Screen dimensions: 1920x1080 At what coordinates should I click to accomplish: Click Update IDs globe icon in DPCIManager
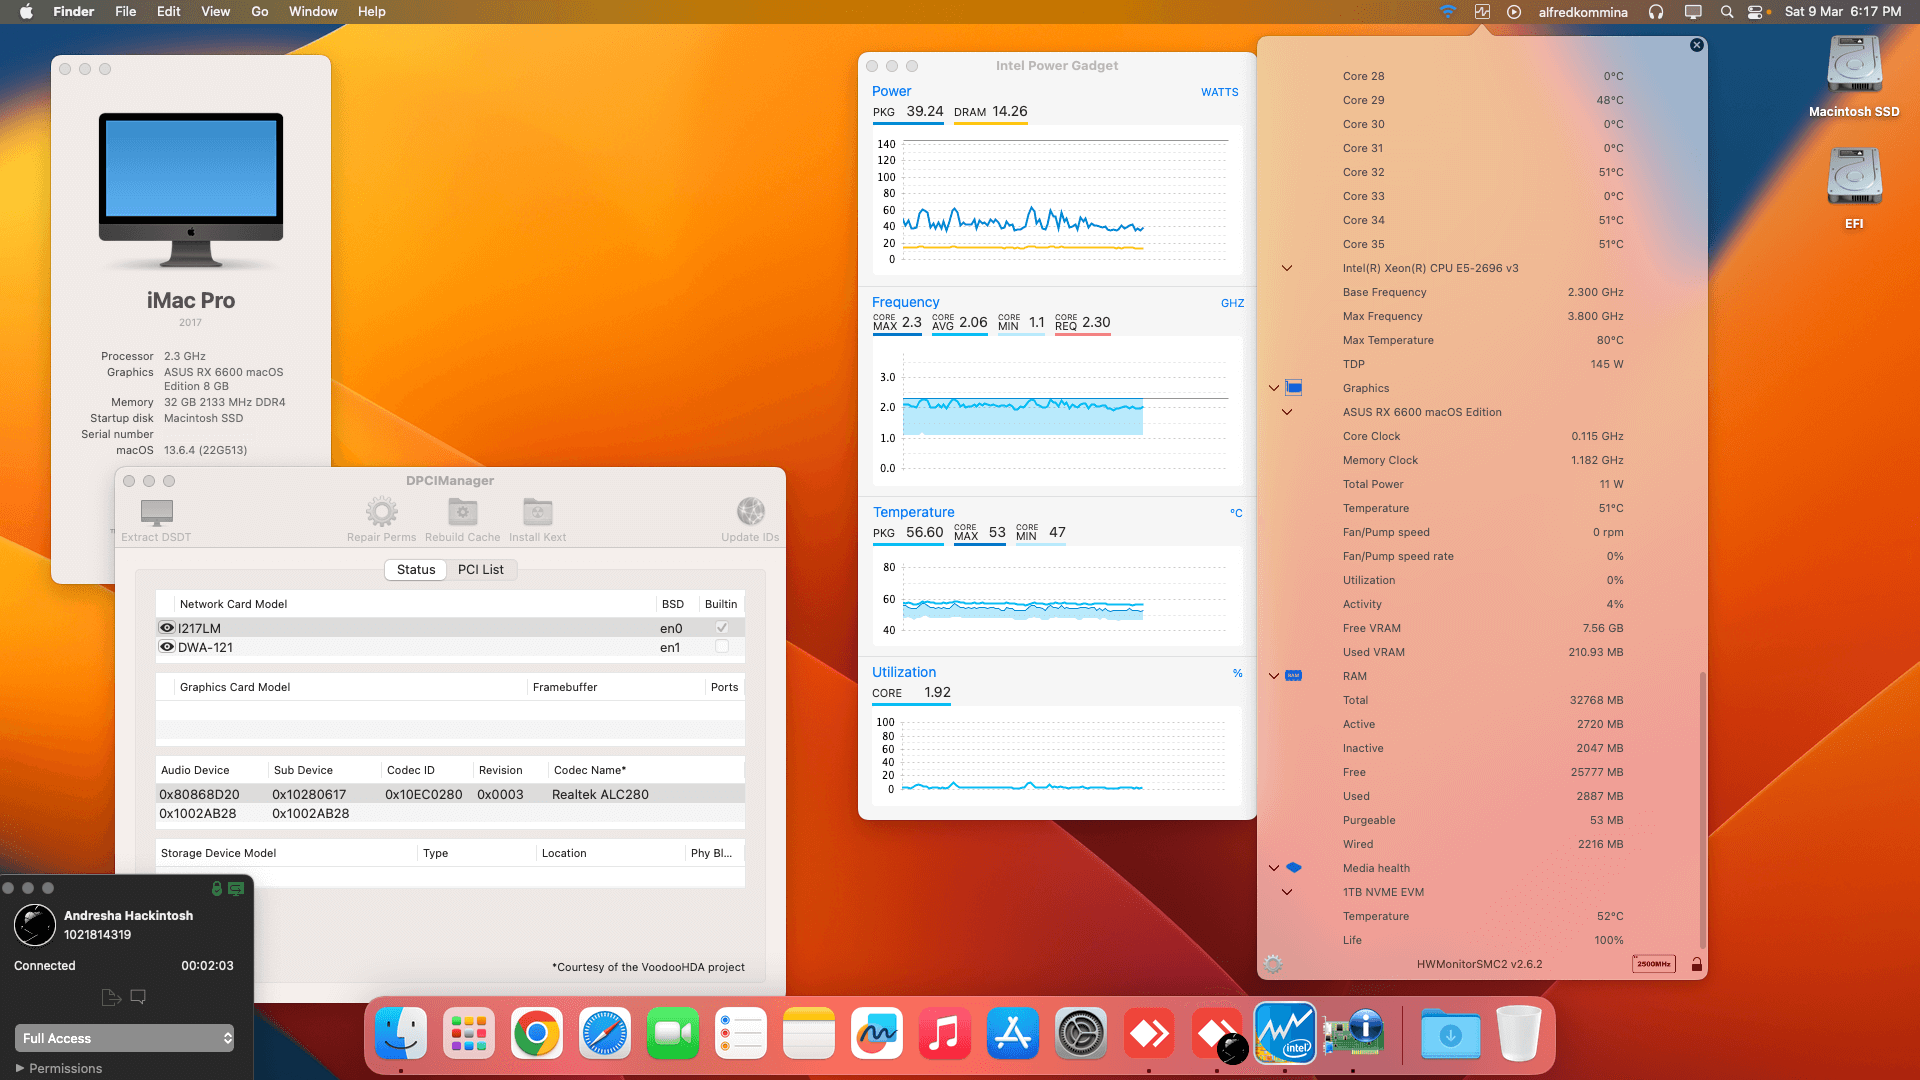pos(750,512)
